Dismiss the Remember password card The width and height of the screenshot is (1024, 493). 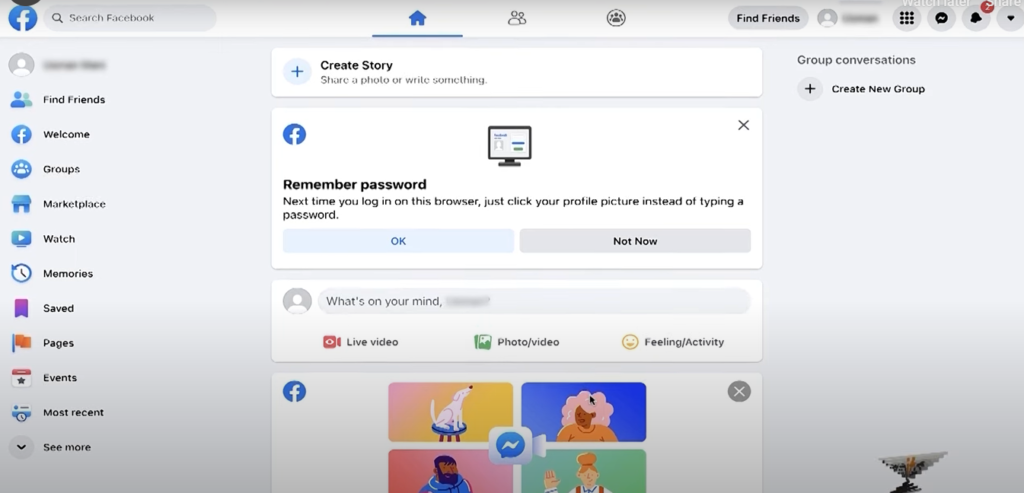(743, 125)
